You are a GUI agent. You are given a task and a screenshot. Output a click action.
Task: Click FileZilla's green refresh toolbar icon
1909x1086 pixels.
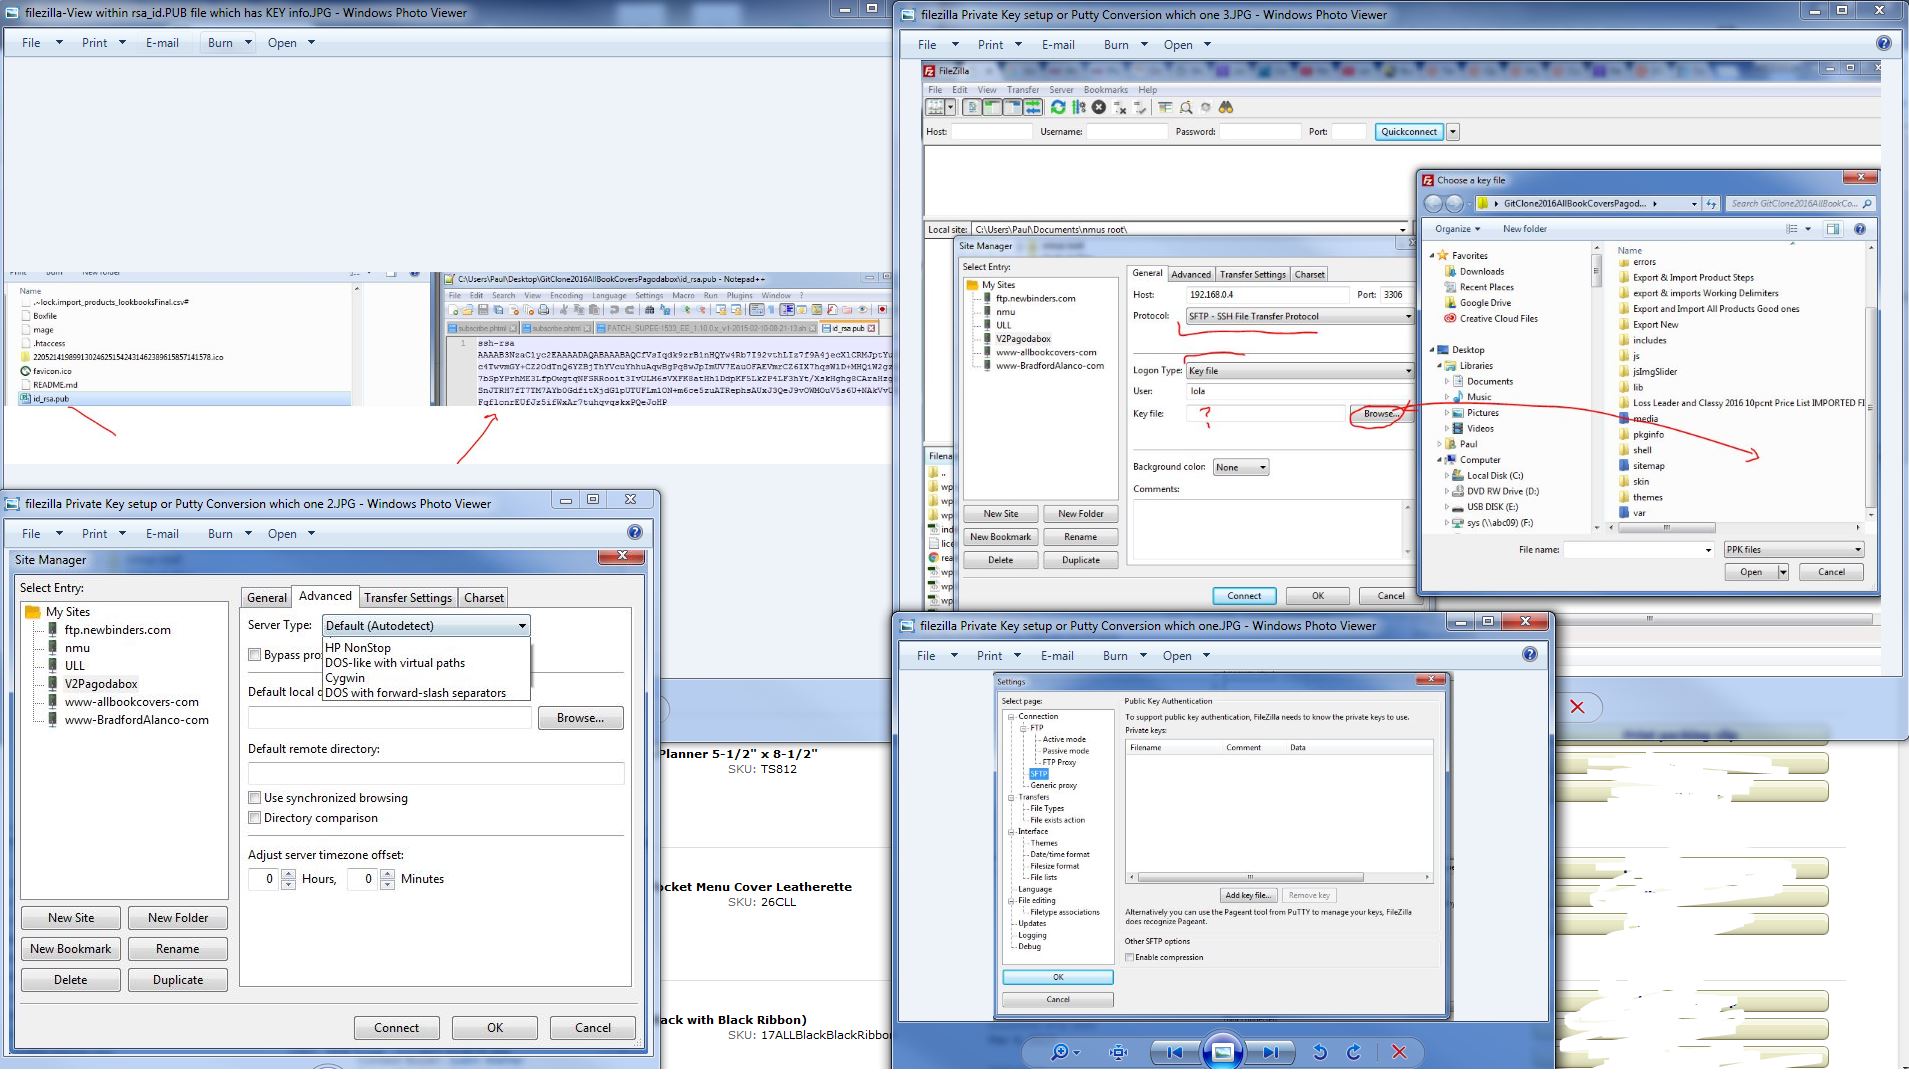1058,107
